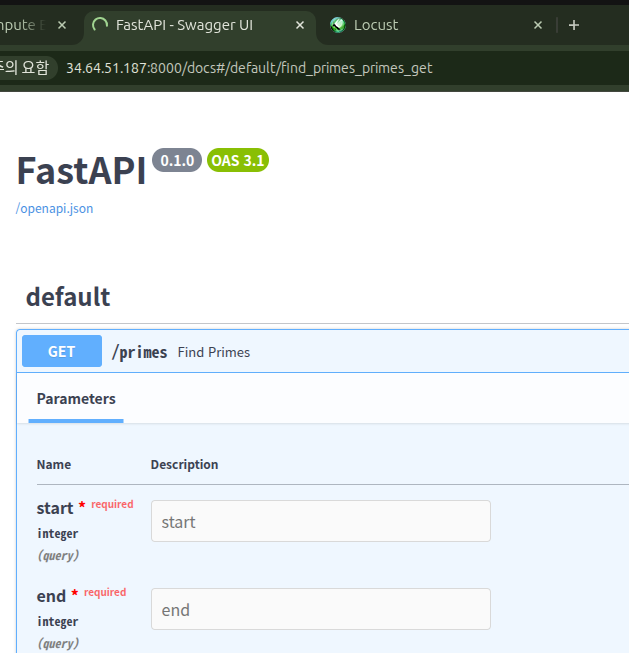Click the end parameter input field

tap(321, 609)
